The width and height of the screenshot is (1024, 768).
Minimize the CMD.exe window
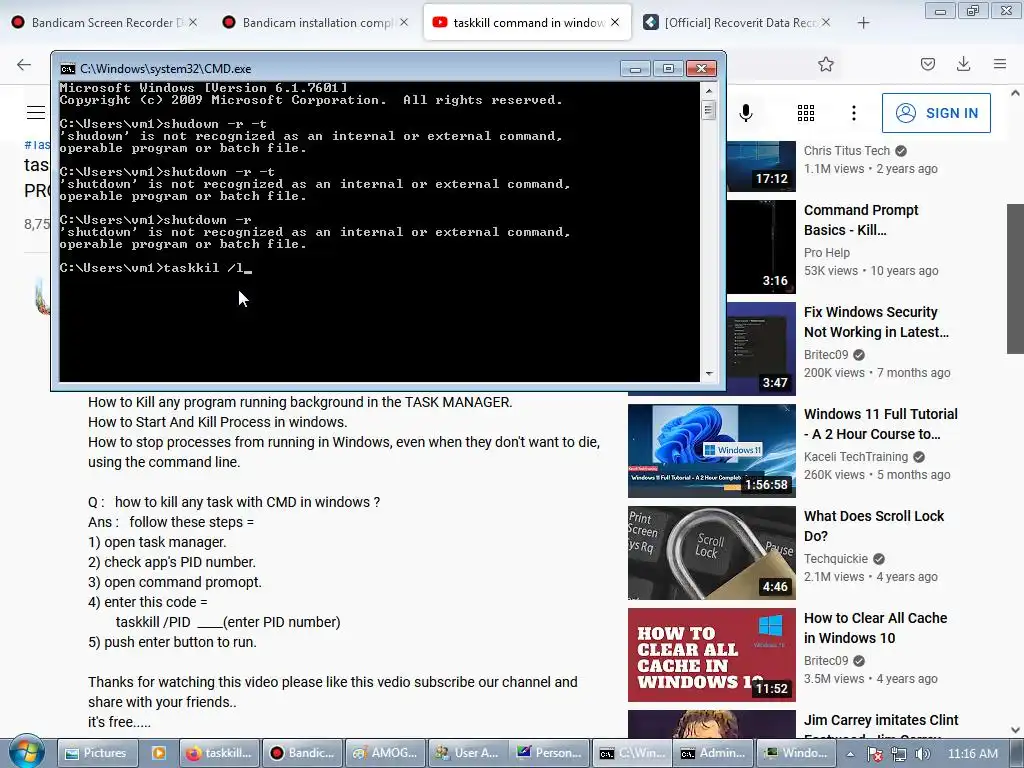[635, 69]
